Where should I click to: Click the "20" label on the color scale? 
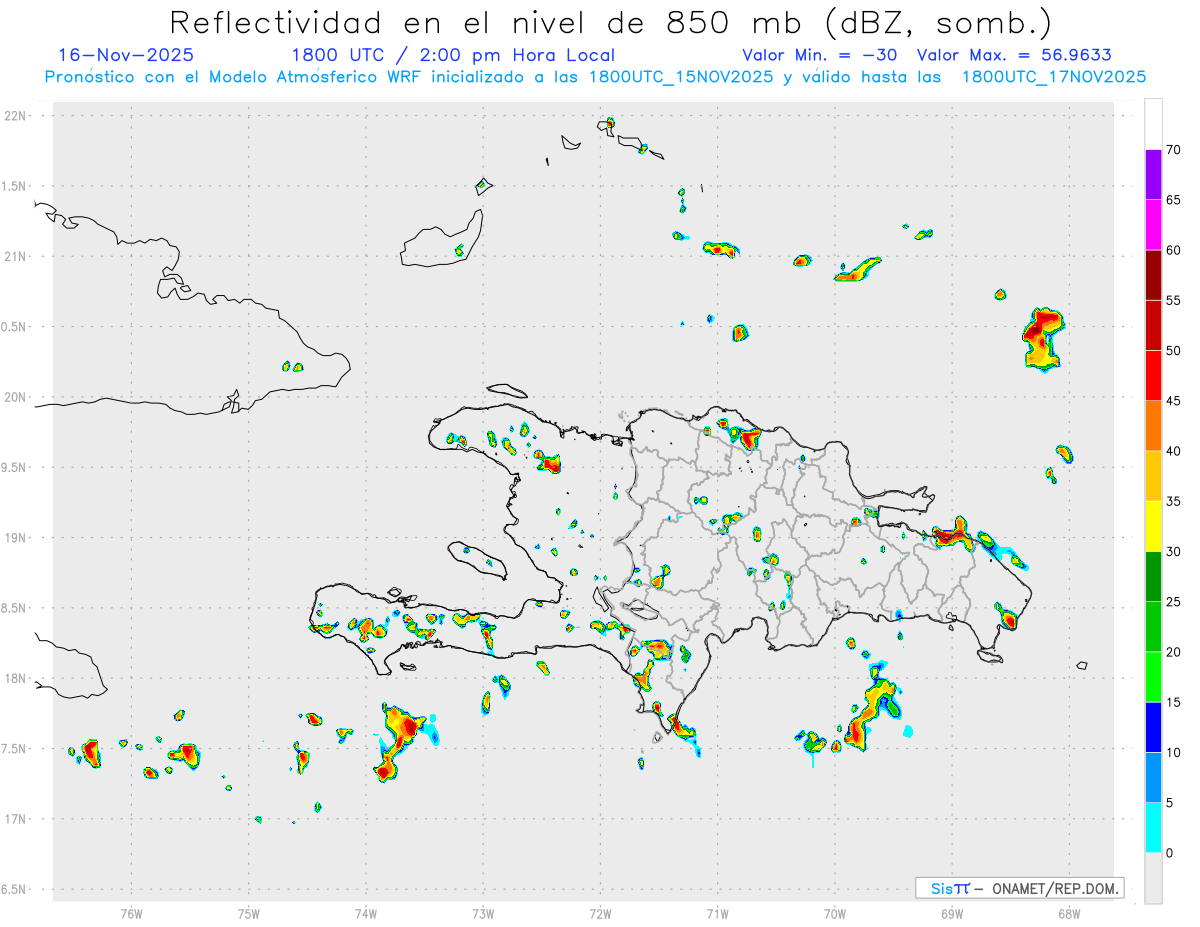[x=1174, y=652]
